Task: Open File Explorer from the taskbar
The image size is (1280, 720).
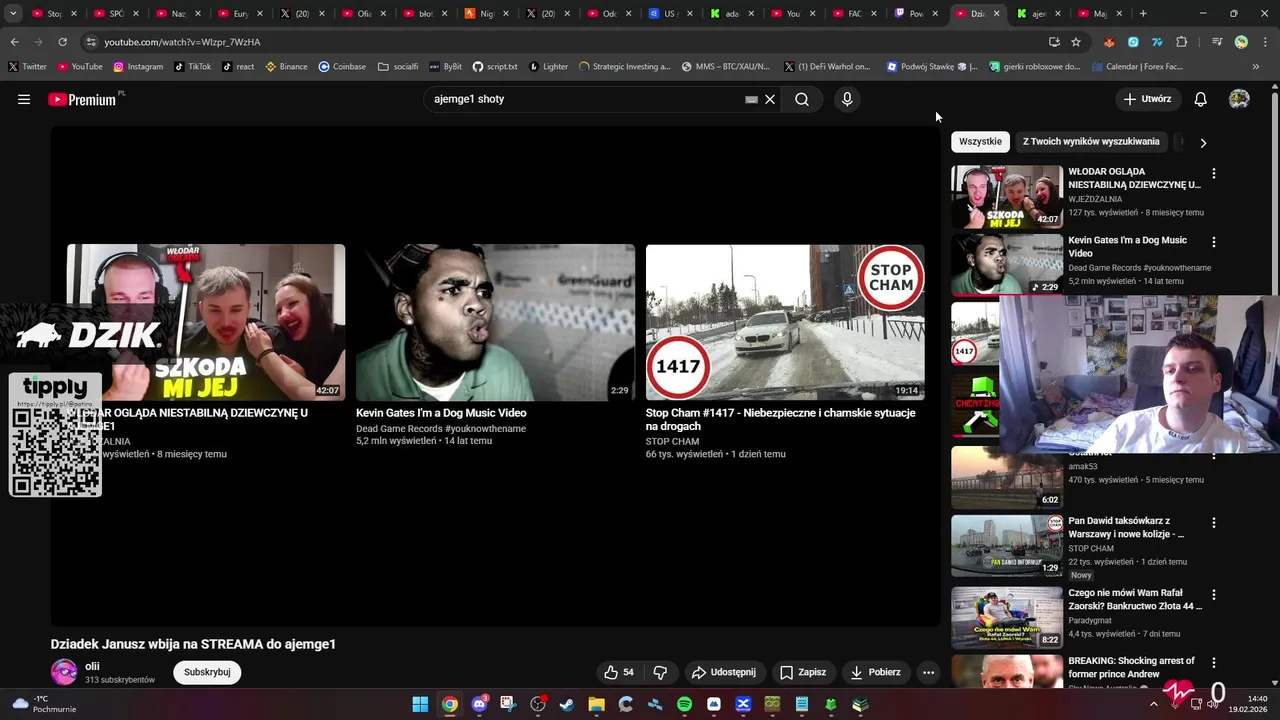Action: (596, 704)
